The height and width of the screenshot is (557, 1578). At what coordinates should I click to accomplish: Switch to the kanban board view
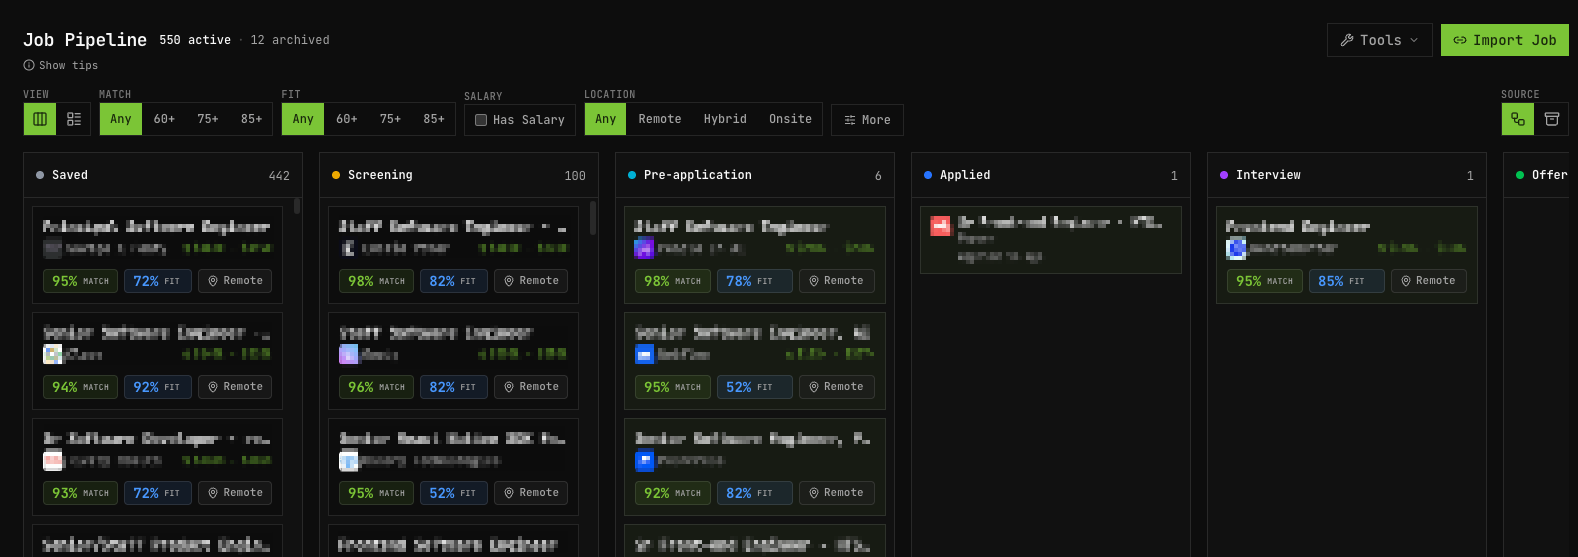coord(40,119)
